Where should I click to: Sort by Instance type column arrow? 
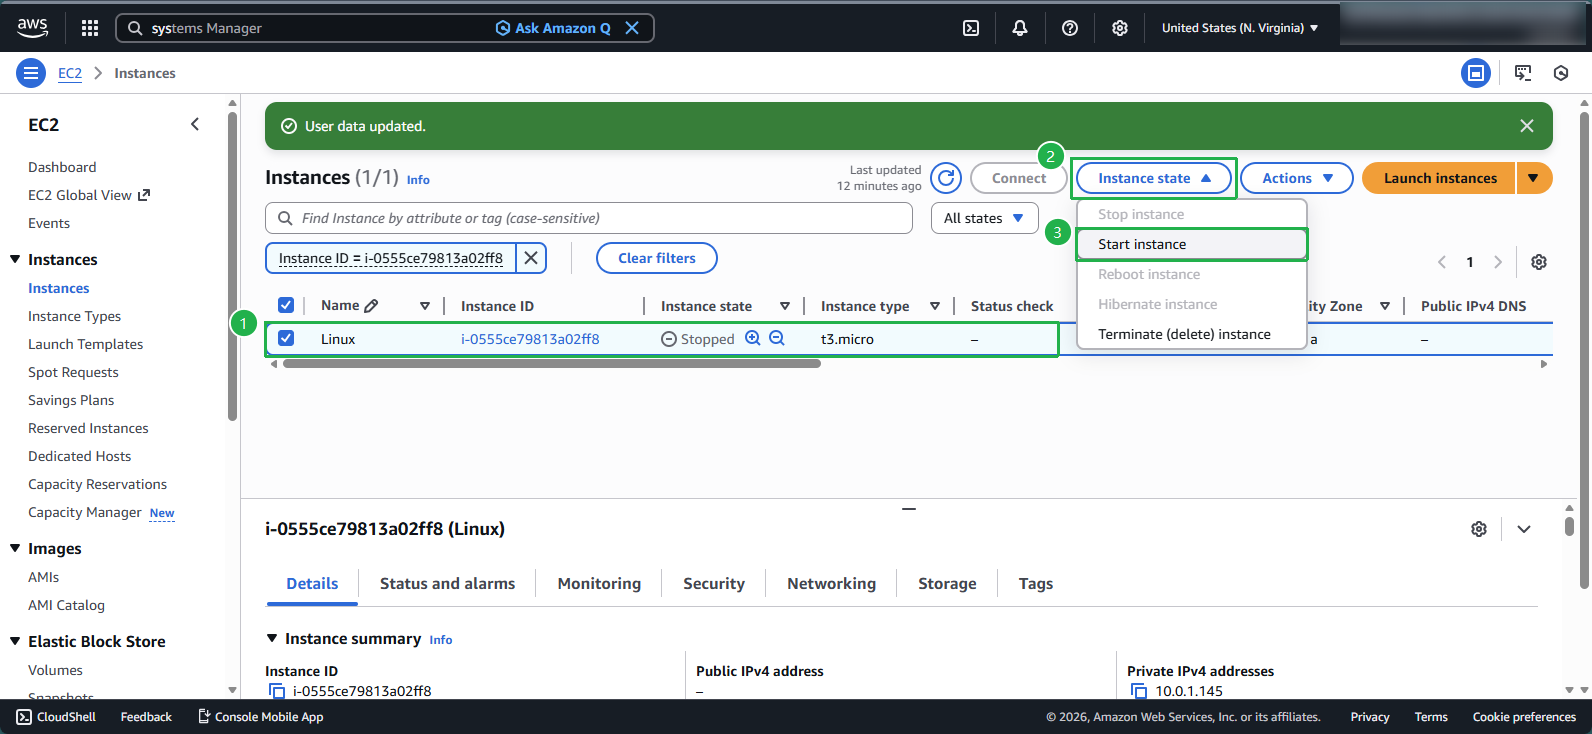(935, 306)
